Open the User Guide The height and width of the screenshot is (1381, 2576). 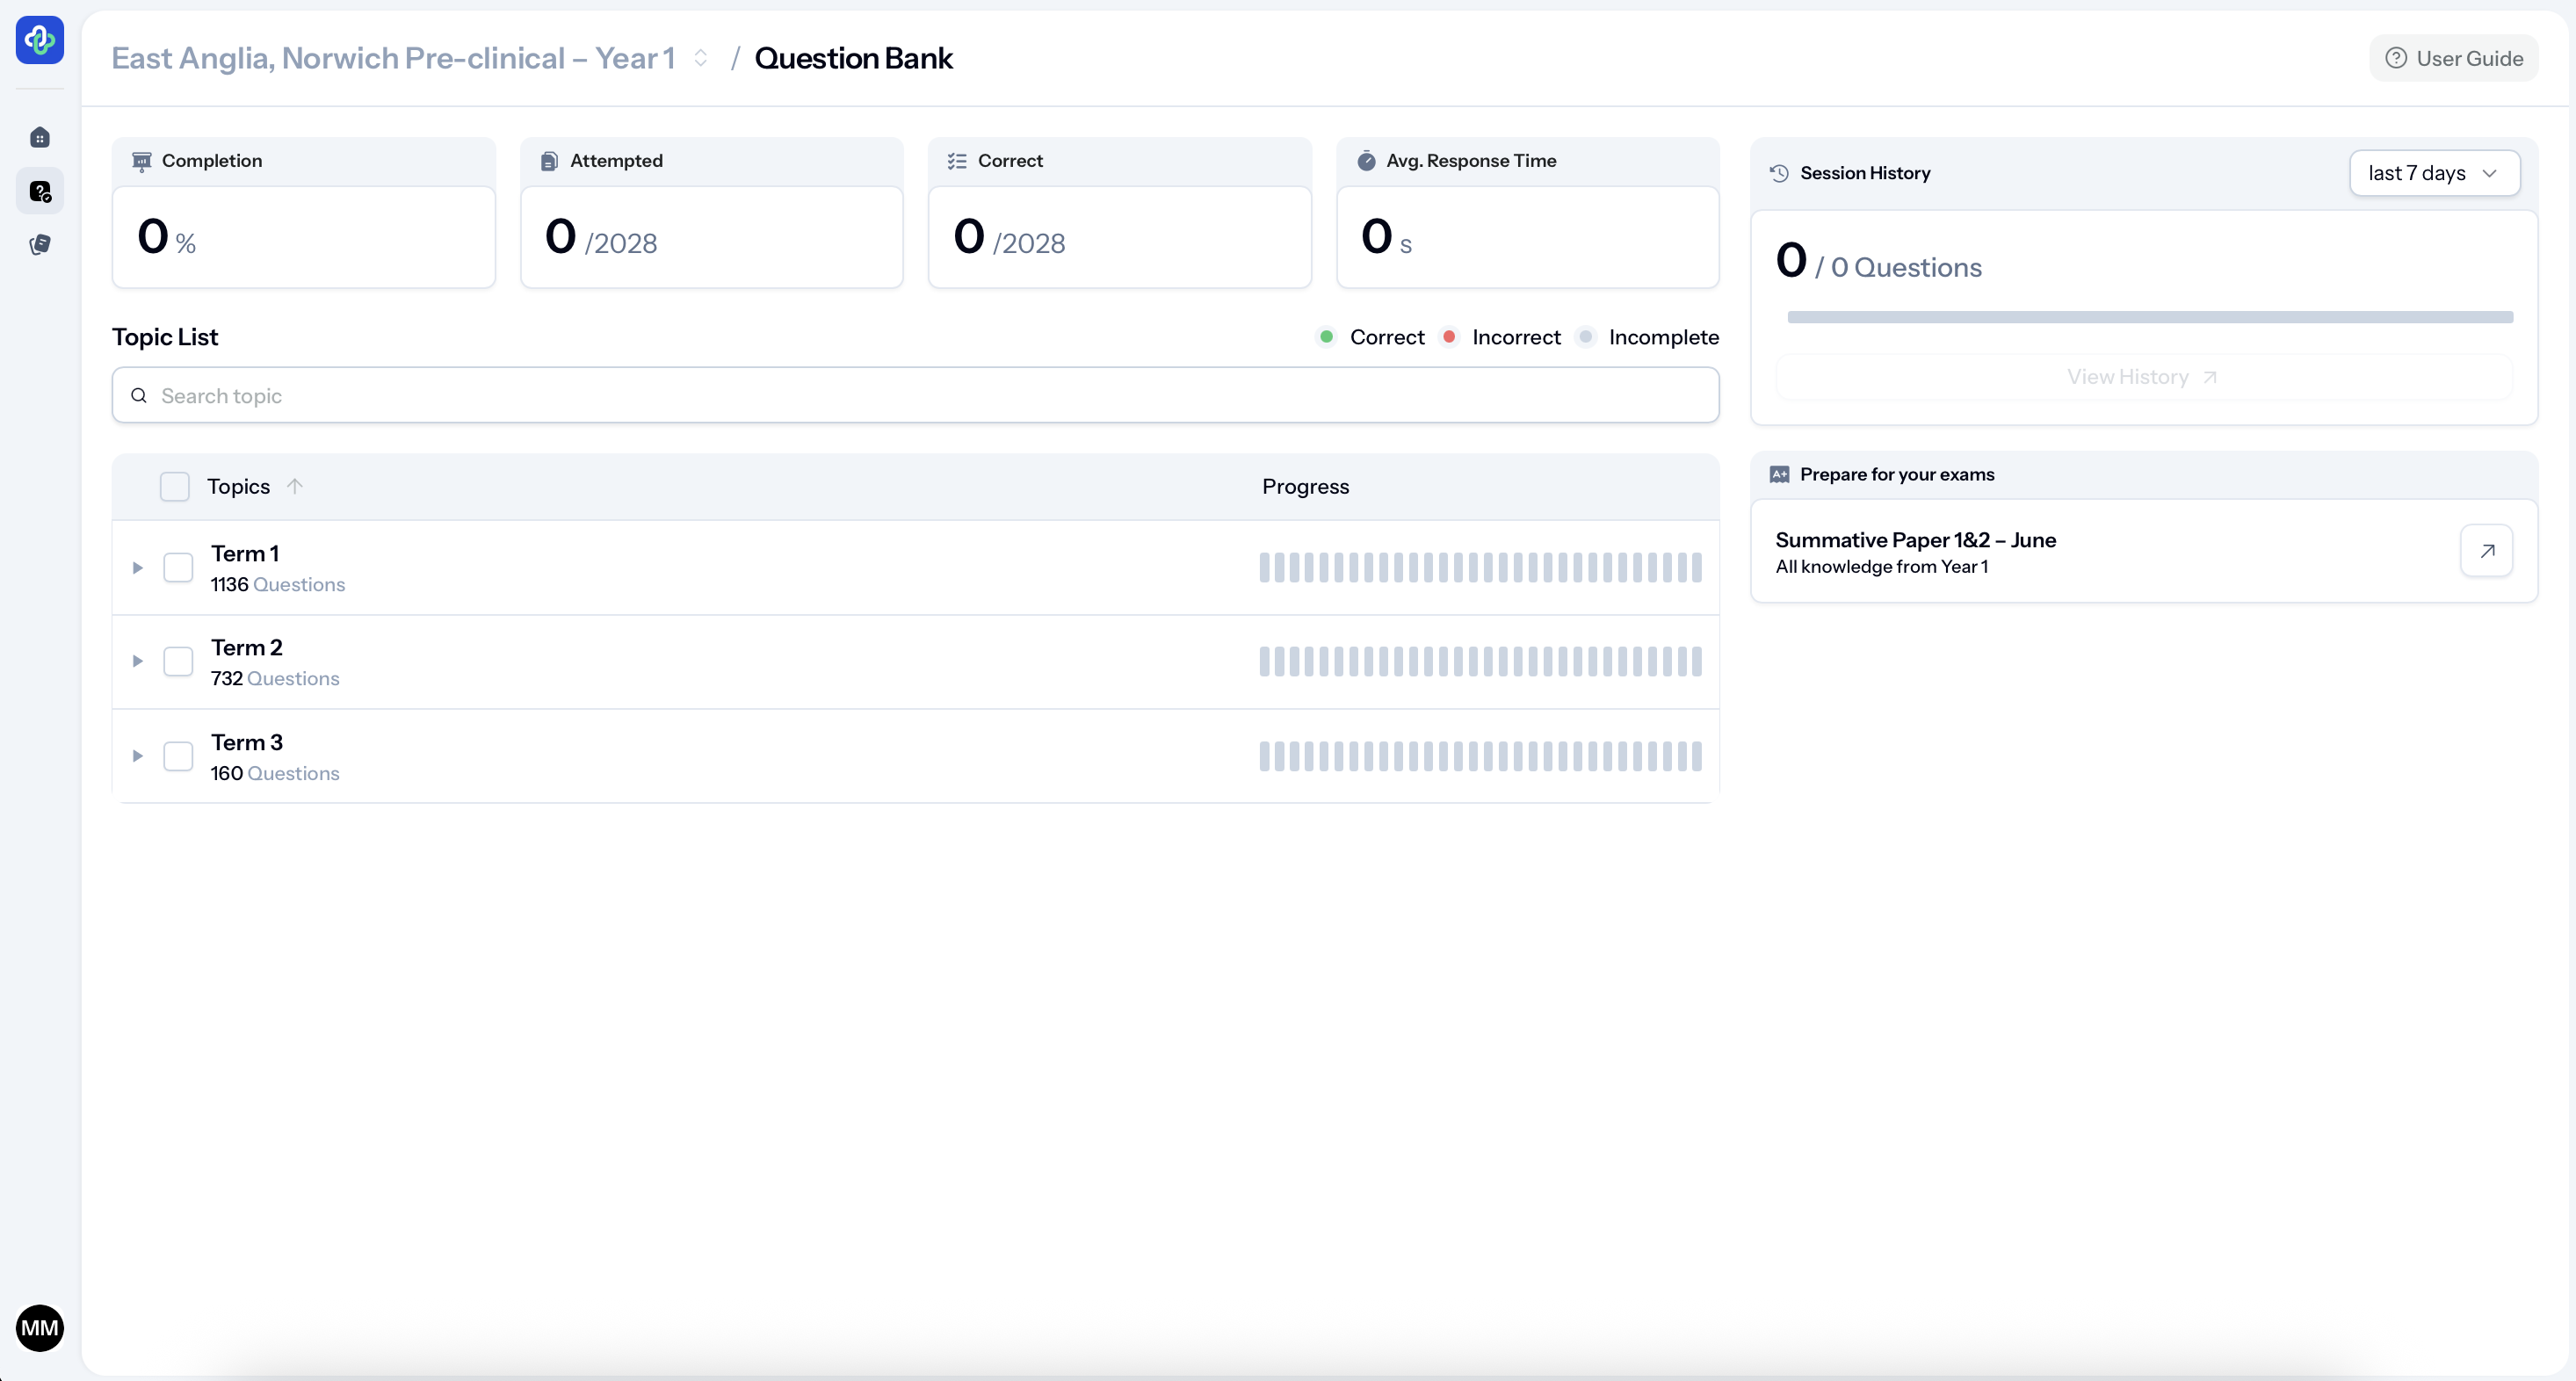tap(2453, 58)
